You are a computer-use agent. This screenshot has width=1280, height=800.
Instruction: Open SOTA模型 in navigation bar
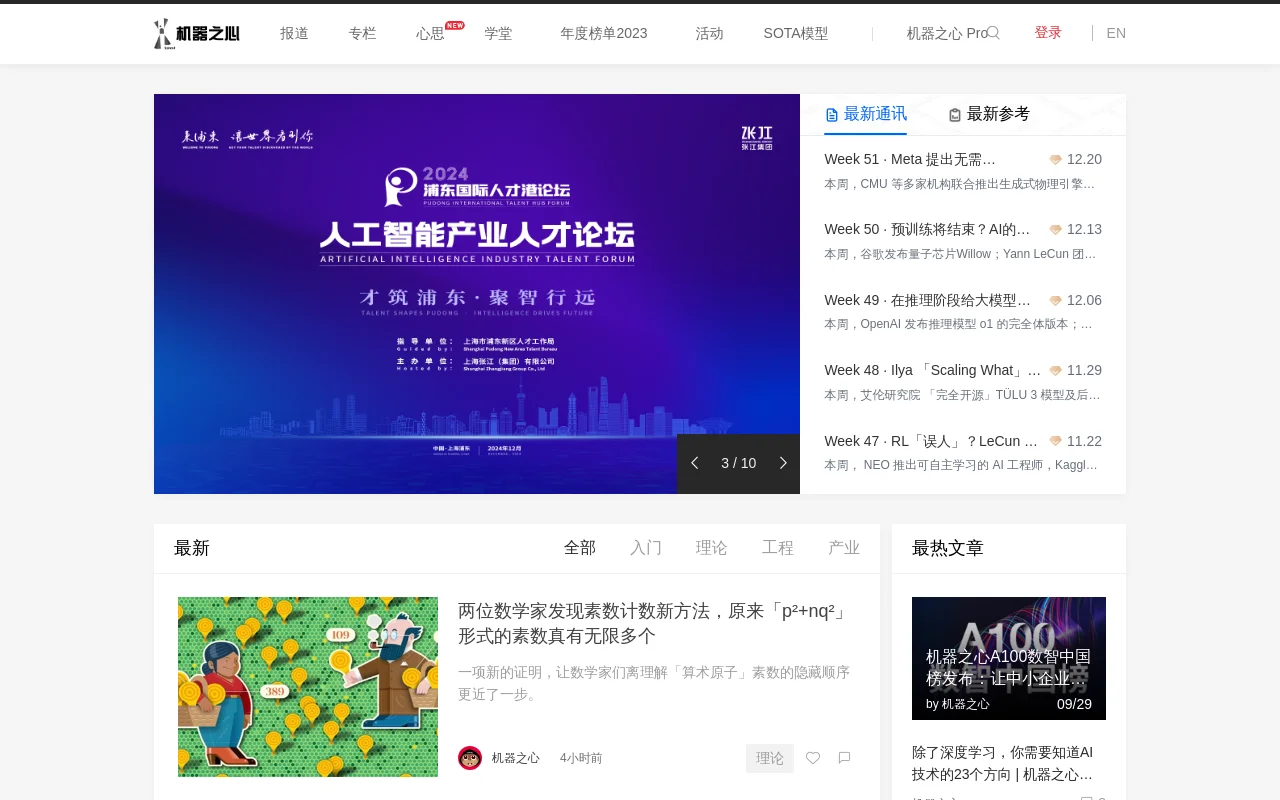tap(796, 33)
